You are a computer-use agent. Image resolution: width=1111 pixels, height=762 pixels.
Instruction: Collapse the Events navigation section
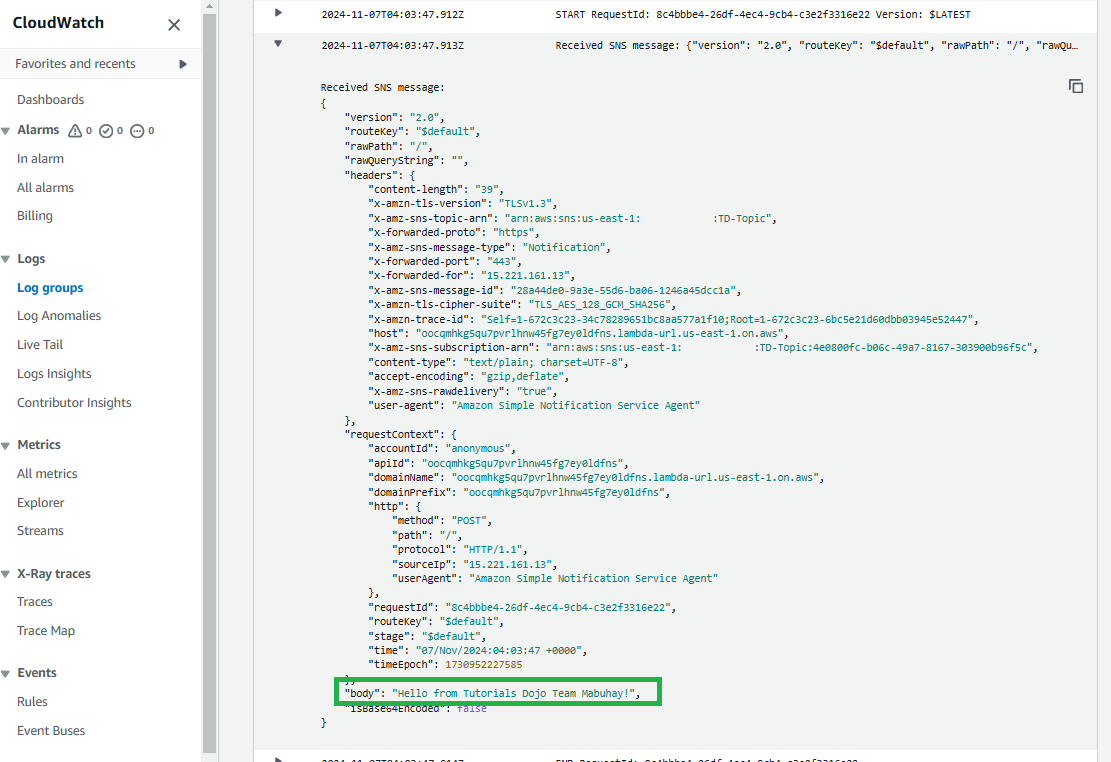[6, 673]
